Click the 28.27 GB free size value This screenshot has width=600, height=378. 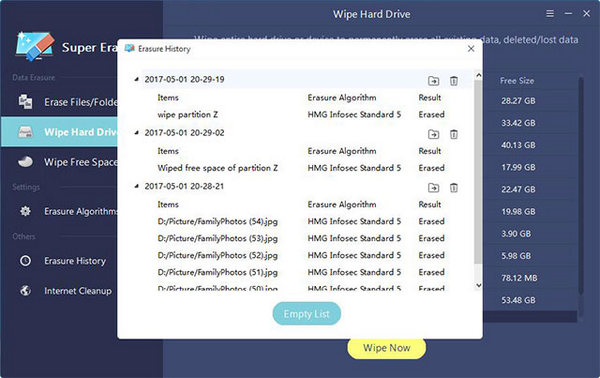coord(518,101)
